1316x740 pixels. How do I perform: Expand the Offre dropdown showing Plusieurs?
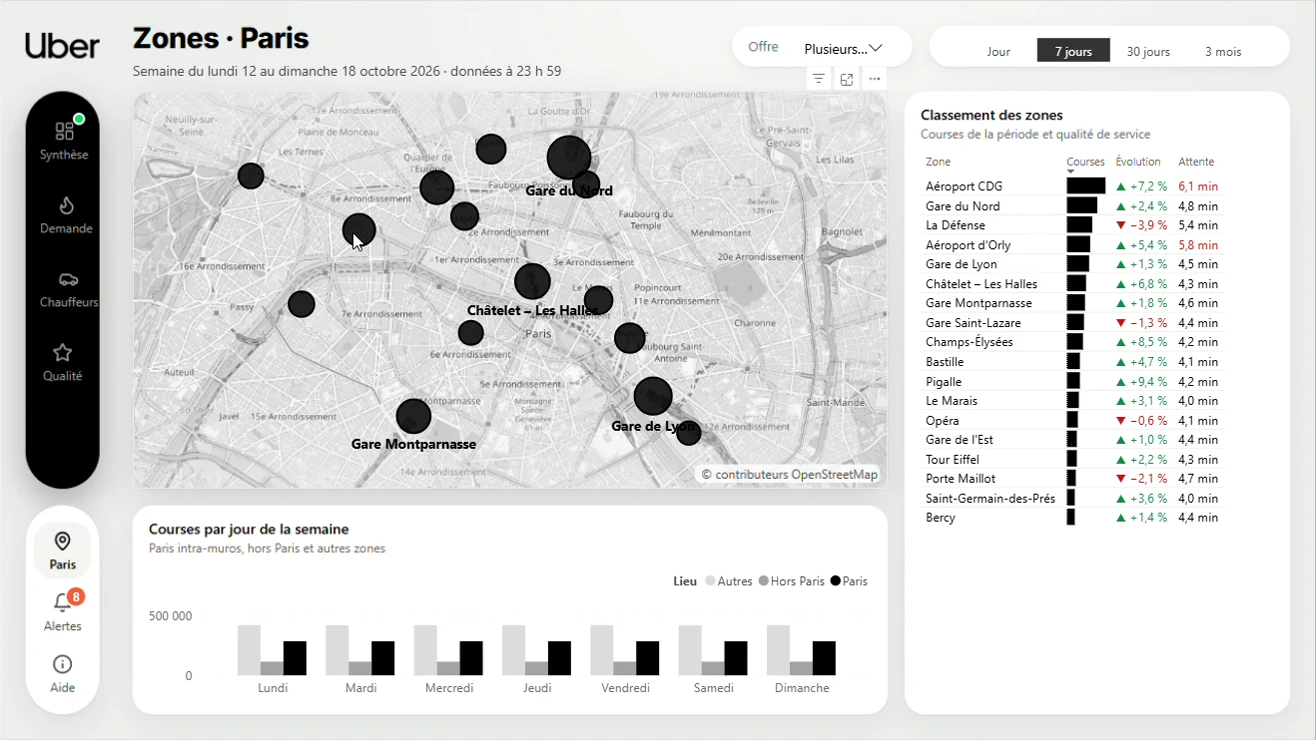coord(843,48)
